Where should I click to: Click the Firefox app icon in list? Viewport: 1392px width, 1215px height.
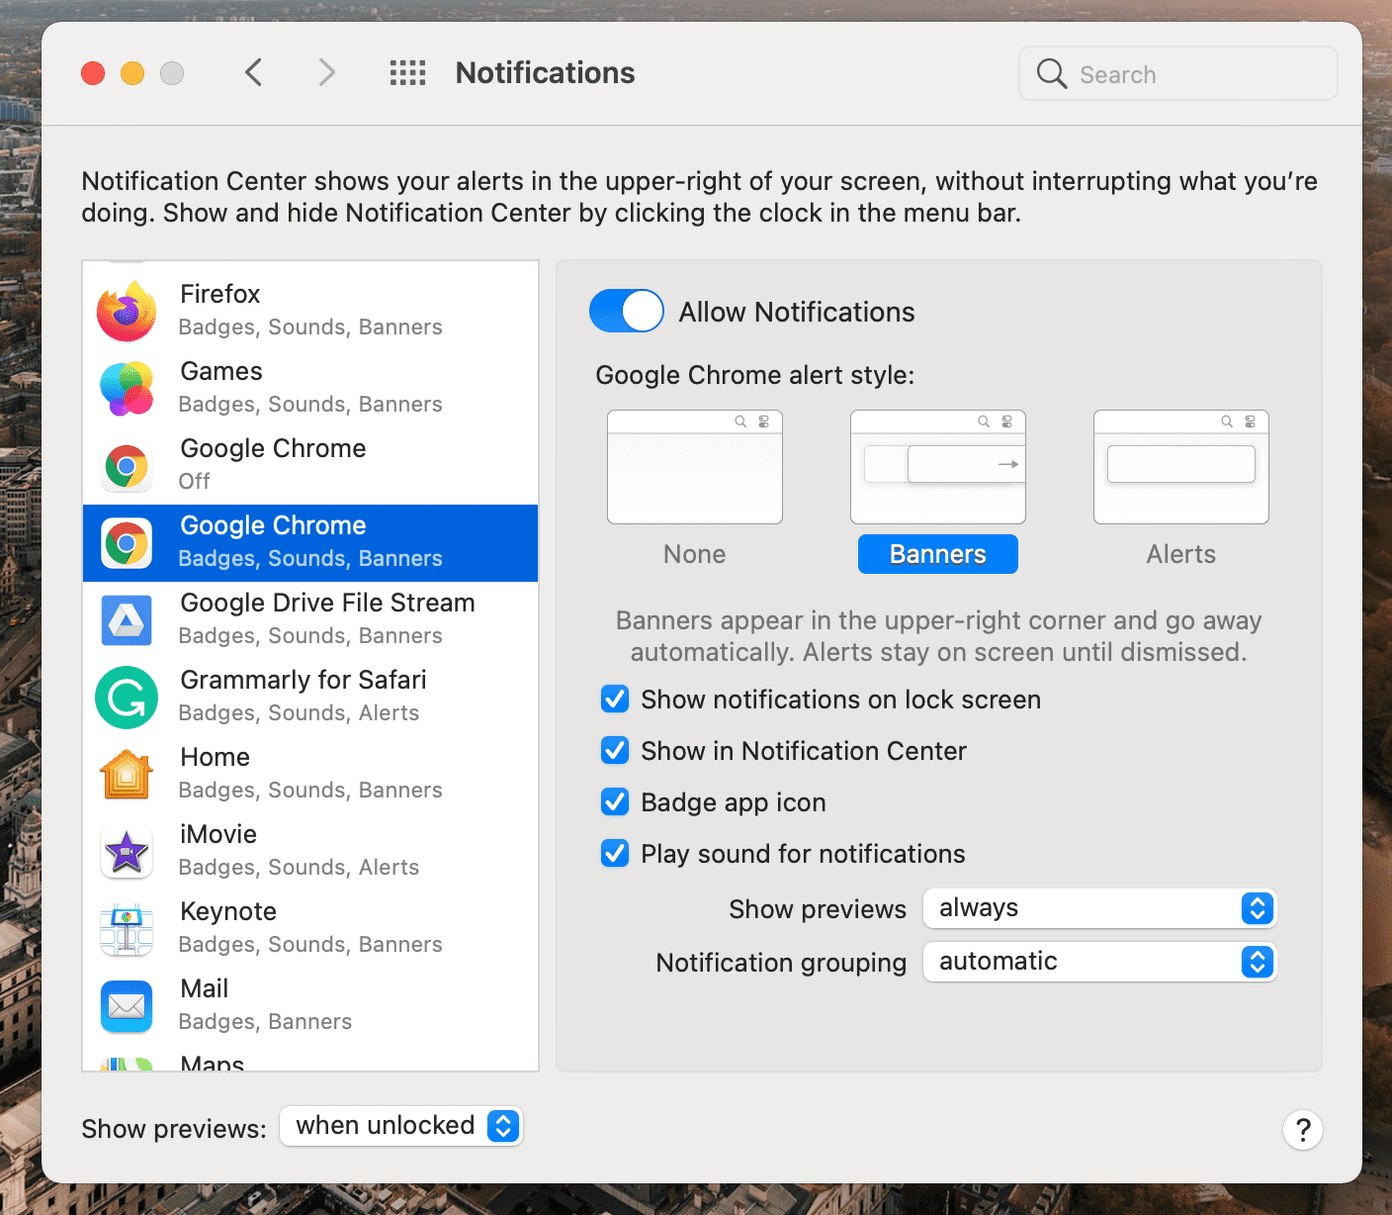coord(126,311)
